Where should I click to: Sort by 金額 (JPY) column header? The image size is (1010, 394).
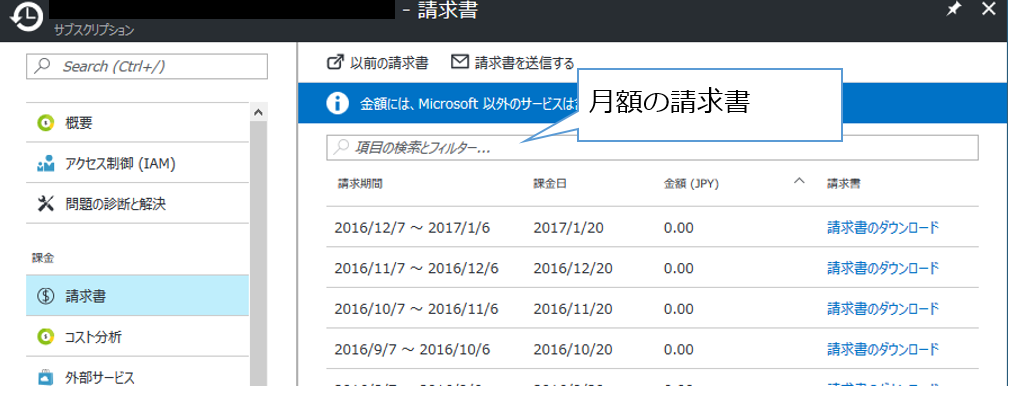click(x=692, y=183)
